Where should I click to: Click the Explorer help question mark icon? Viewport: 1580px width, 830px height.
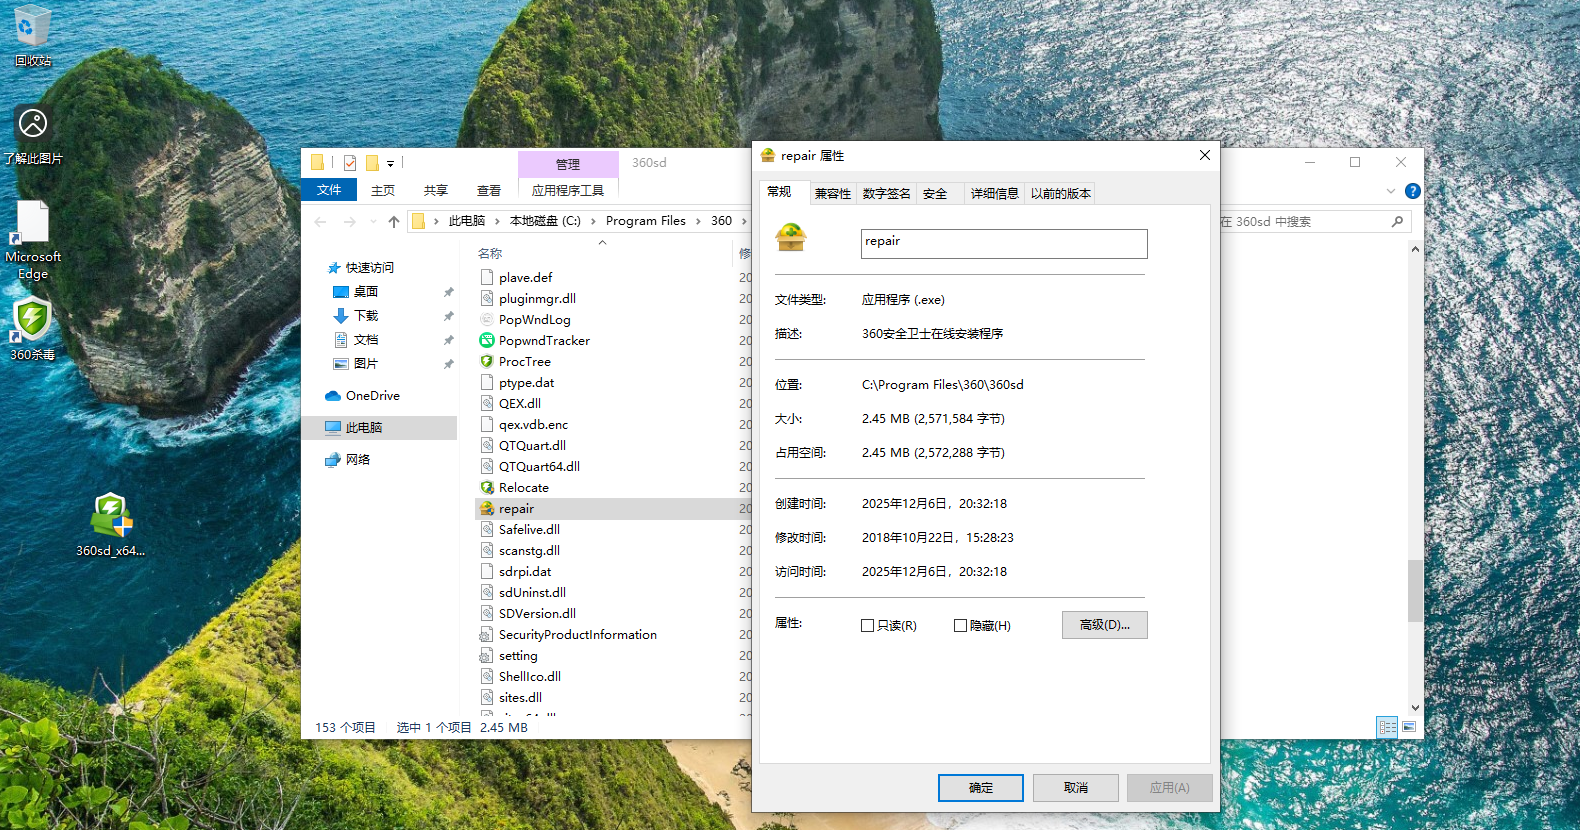click(x=1412, y=191)
